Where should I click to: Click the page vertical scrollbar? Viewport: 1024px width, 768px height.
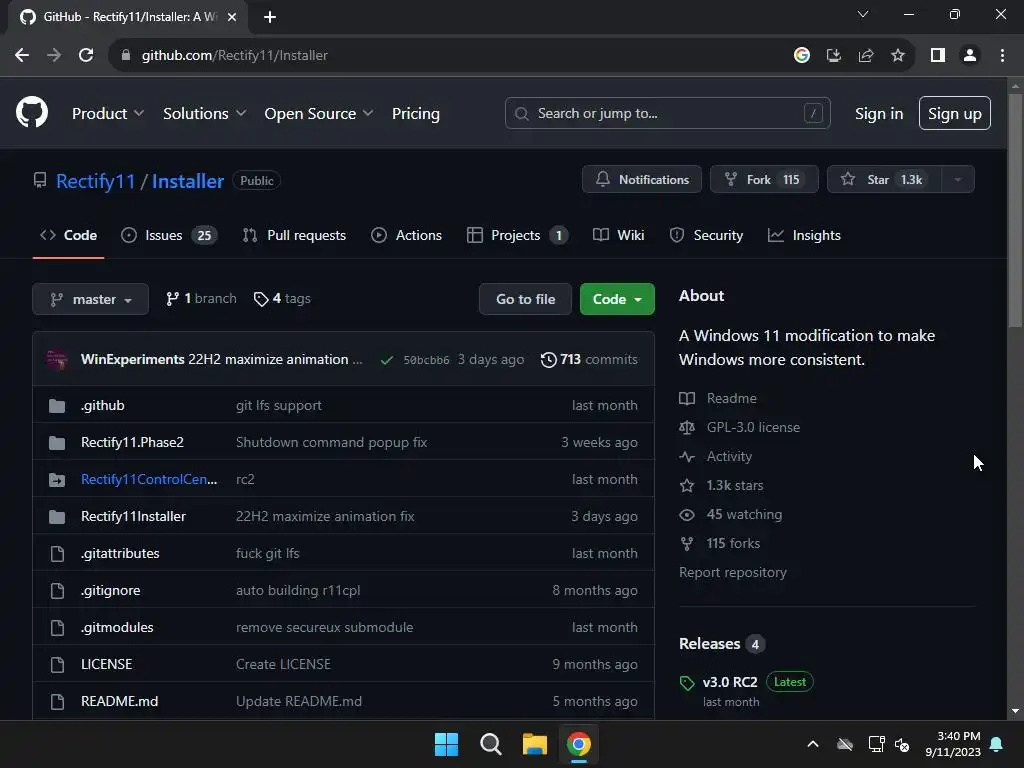click(x=1015, y=209)
